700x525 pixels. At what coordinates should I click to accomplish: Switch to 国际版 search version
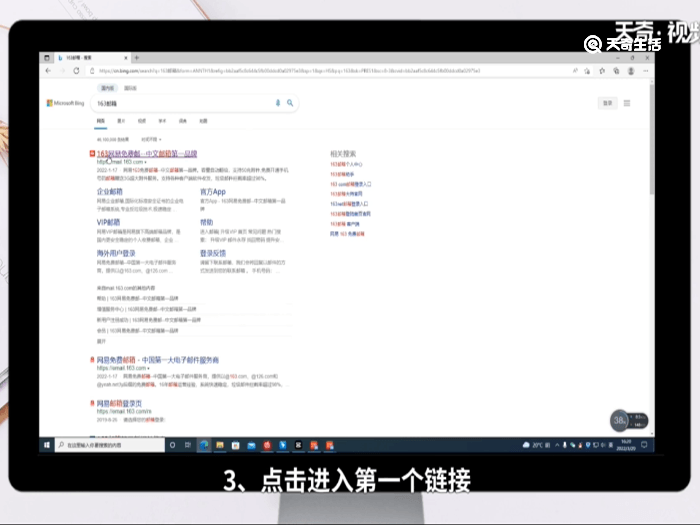(130, 88)
